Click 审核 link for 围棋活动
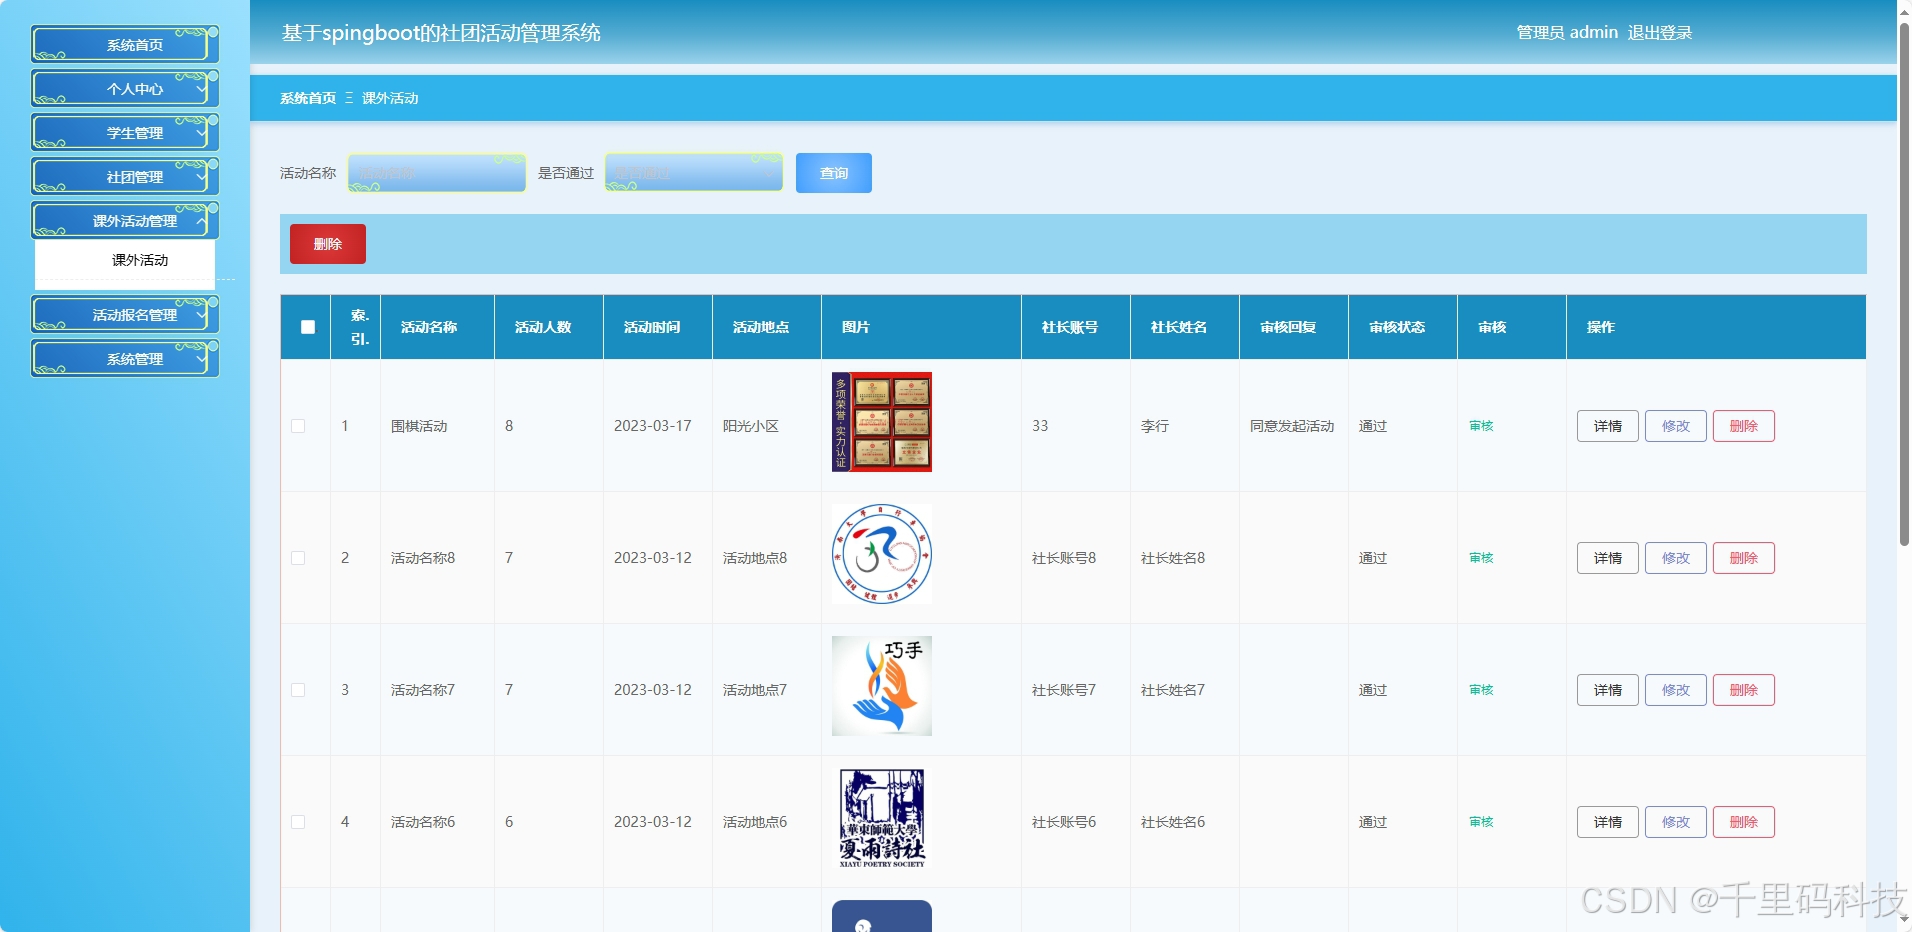1912x932 pixels. tap(1481, 426)
